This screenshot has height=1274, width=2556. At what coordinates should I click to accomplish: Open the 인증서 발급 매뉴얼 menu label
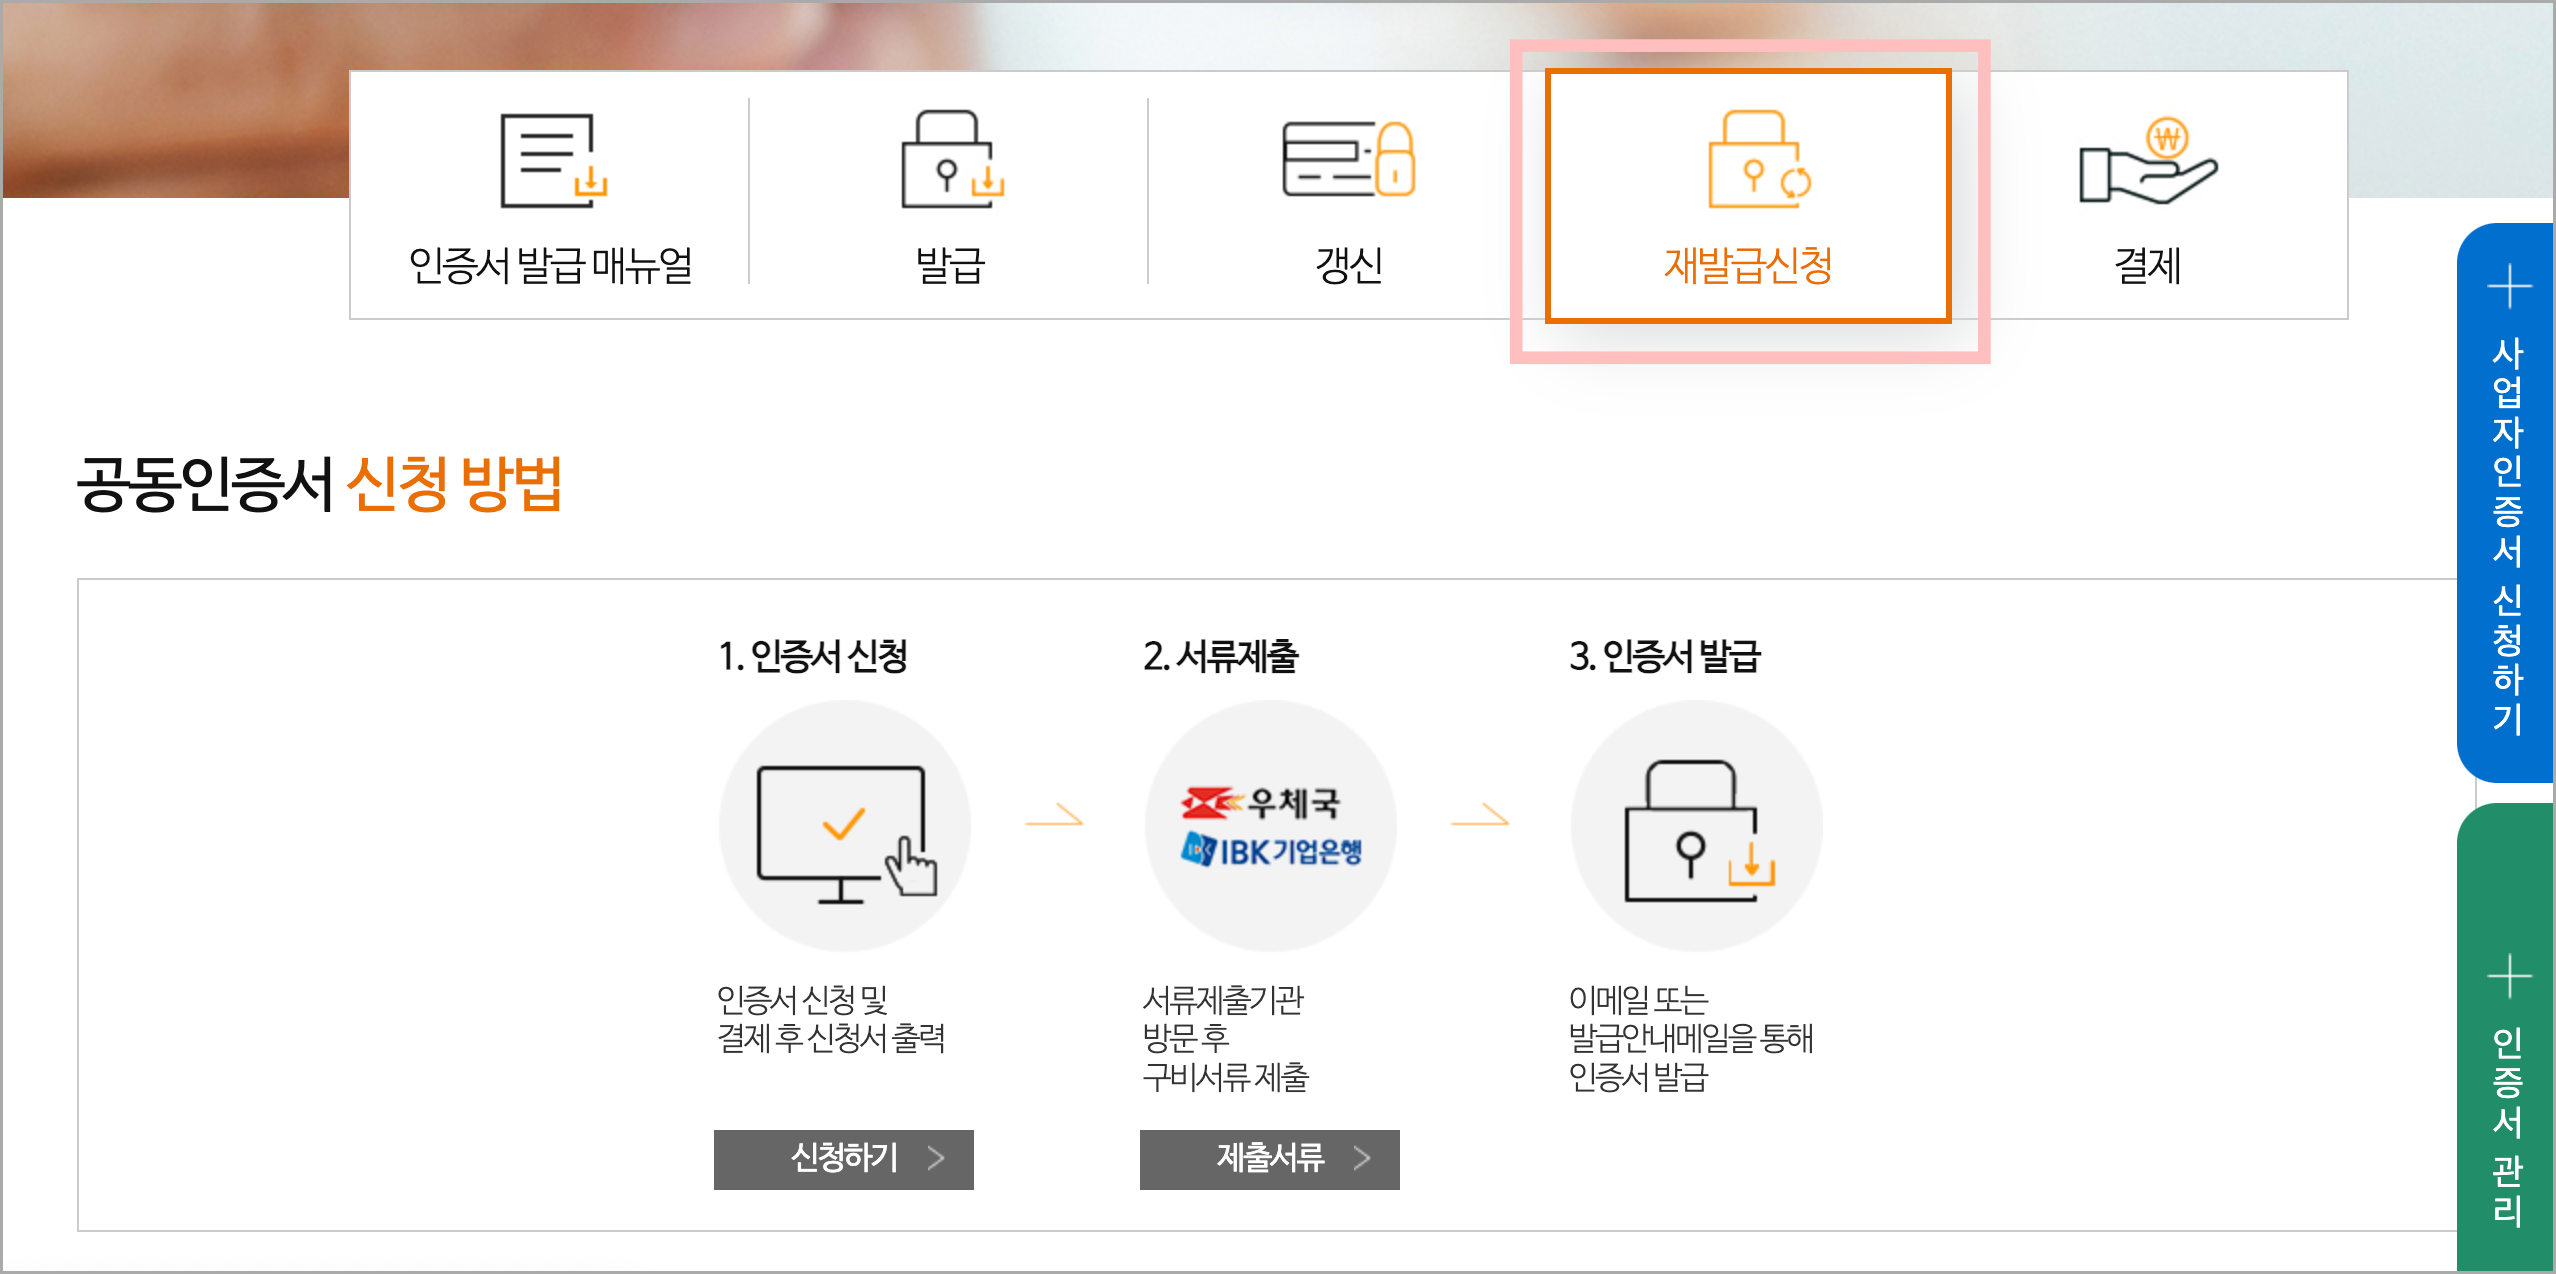(550, 266)
